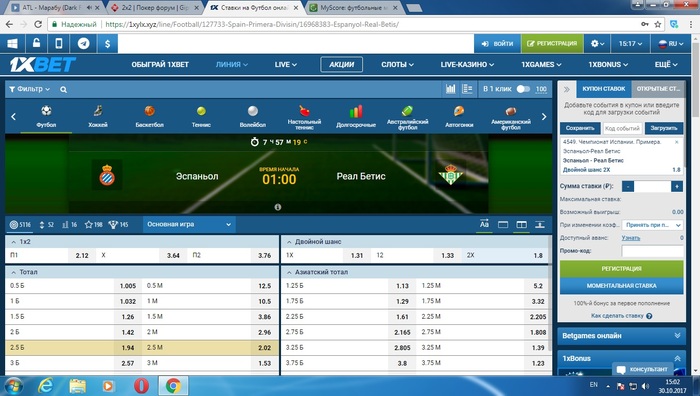Open the language RU dropdown
This screenshot has width=700, height=396.
(x=671, y=44)
